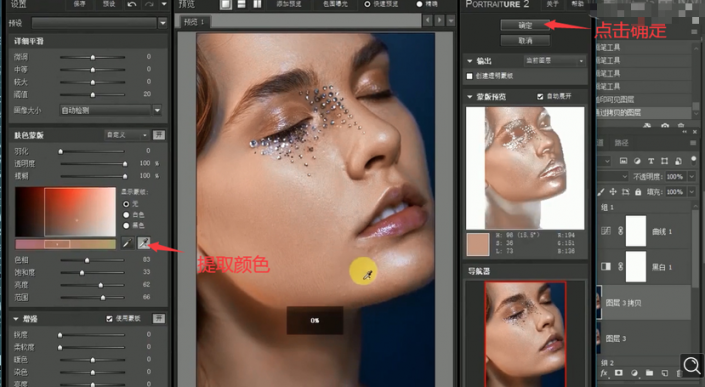Select the first skin eyedropper tool
Viewport: 705px width, 387px height.
click(x=128, y=243)
